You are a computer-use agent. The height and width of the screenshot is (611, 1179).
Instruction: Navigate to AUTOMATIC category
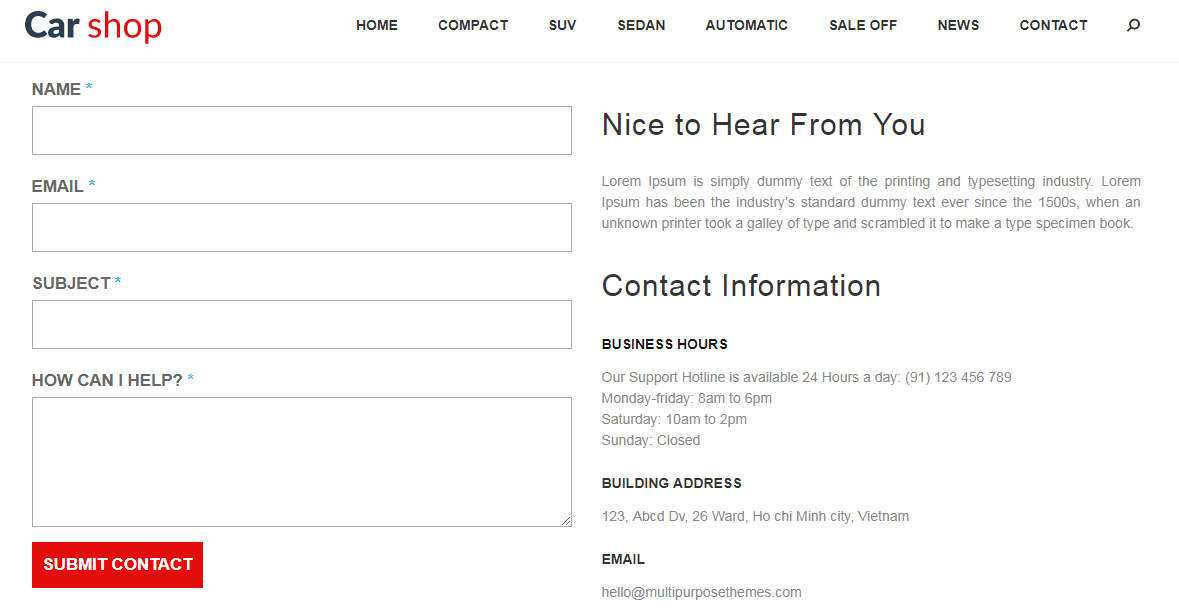coord(747,25)
